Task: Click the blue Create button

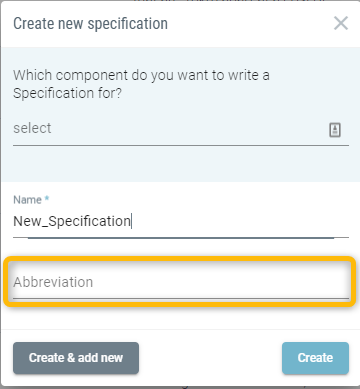Action: click(315, 358)
